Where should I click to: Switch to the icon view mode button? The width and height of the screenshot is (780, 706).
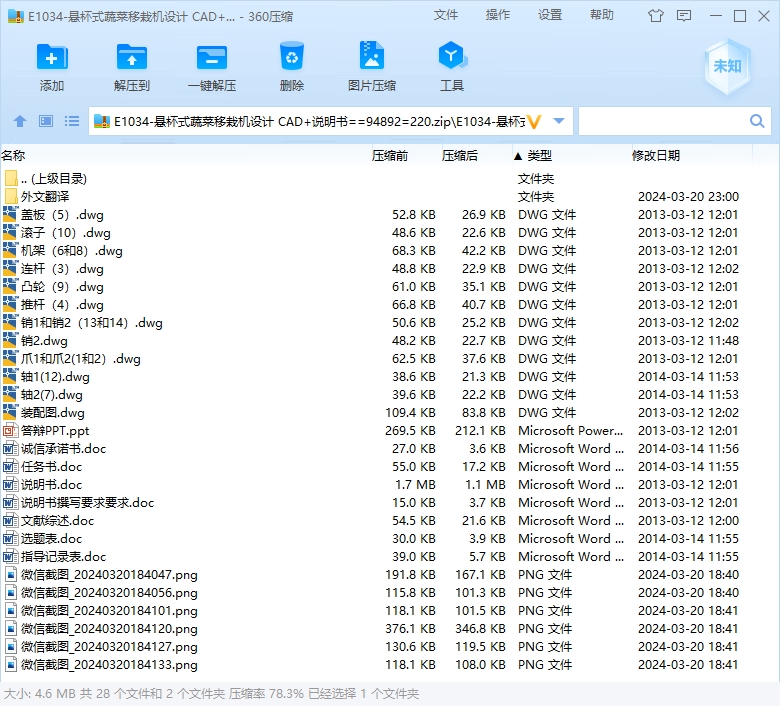click(x=46, y=121)
